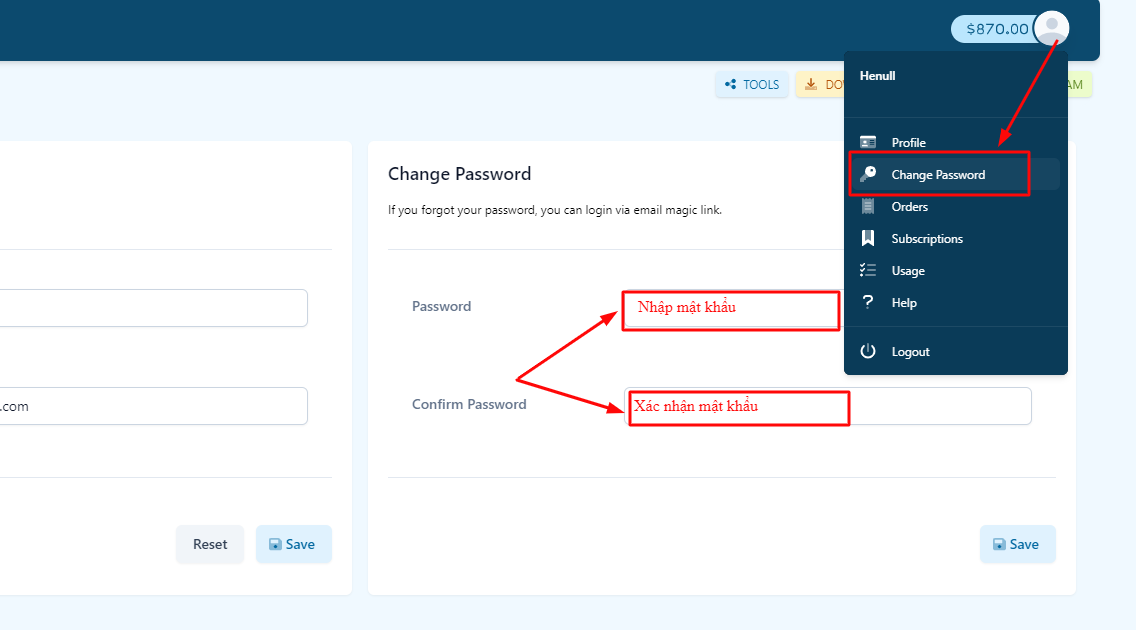Click the Usage checklist icon
Image resolution: width=1136 pixels, height=630 pixels.
(x=868, y=270)
